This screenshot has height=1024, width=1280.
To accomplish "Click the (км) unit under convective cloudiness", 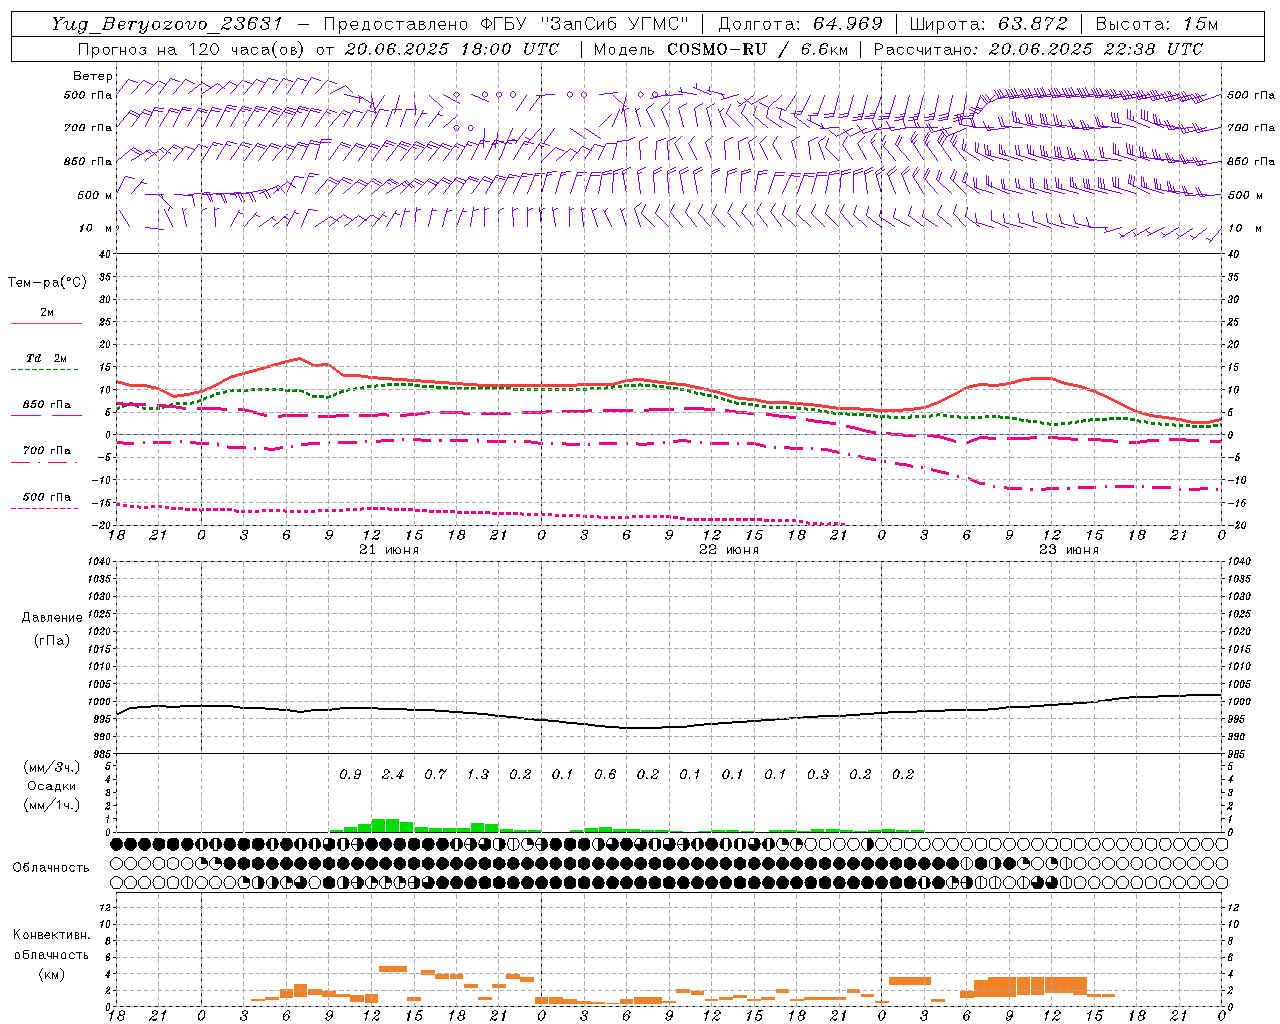I will tap(51, 974).
